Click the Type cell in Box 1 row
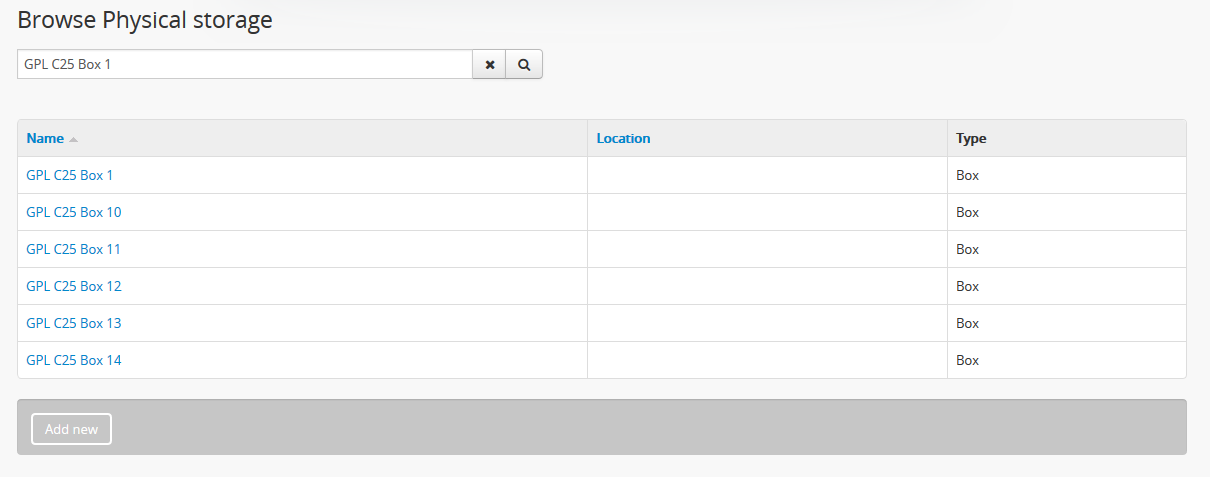The height and width of the screenshot is (477, 1210). (x=967, y=175)
